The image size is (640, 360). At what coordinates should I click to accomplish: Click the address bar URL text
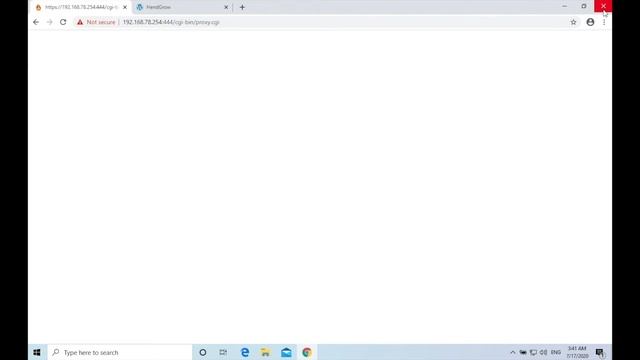171,22
